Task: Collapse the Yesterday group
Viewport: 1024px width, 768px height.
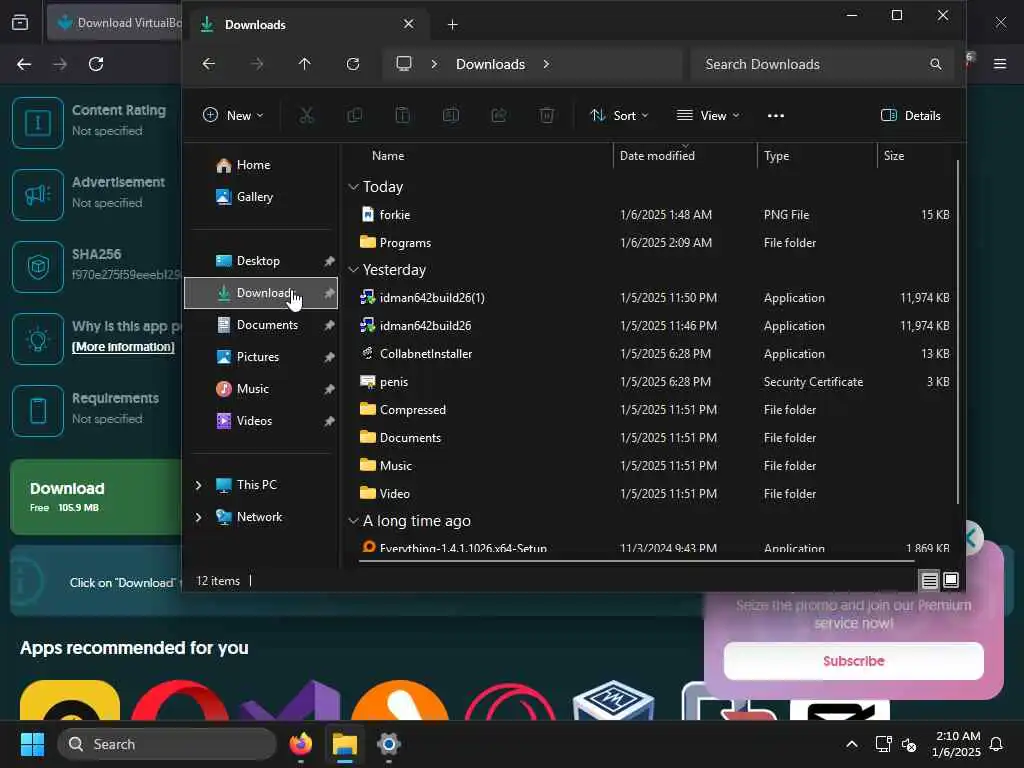Action: (x=353, y=270)
